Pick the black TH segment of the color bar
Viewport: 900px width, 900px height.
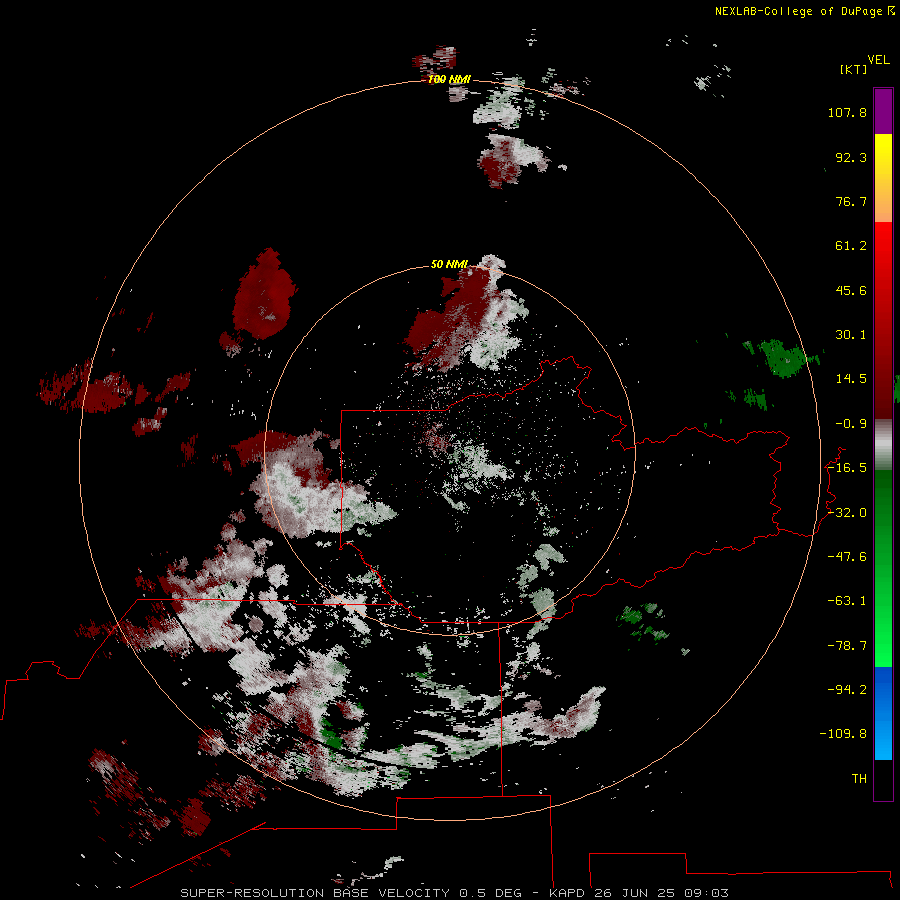(883, 779)
